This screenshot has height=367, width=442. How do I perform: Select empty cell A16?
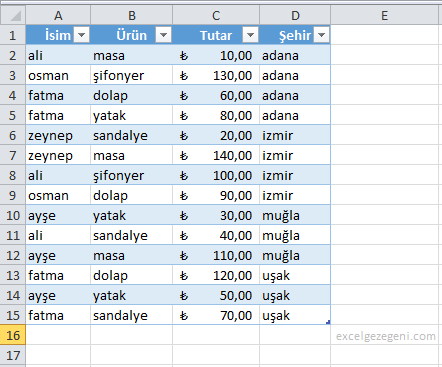(58, 335)
